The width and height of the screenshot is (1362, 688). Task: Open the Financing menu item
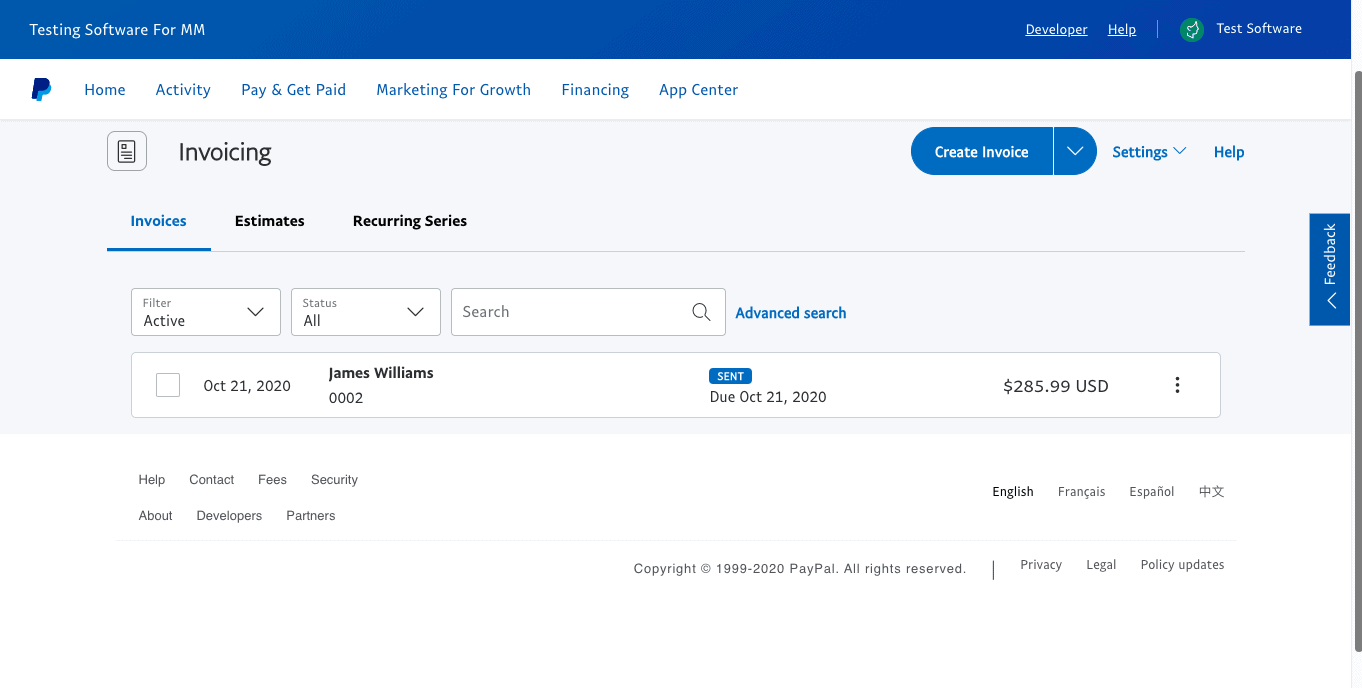(595, 90)
